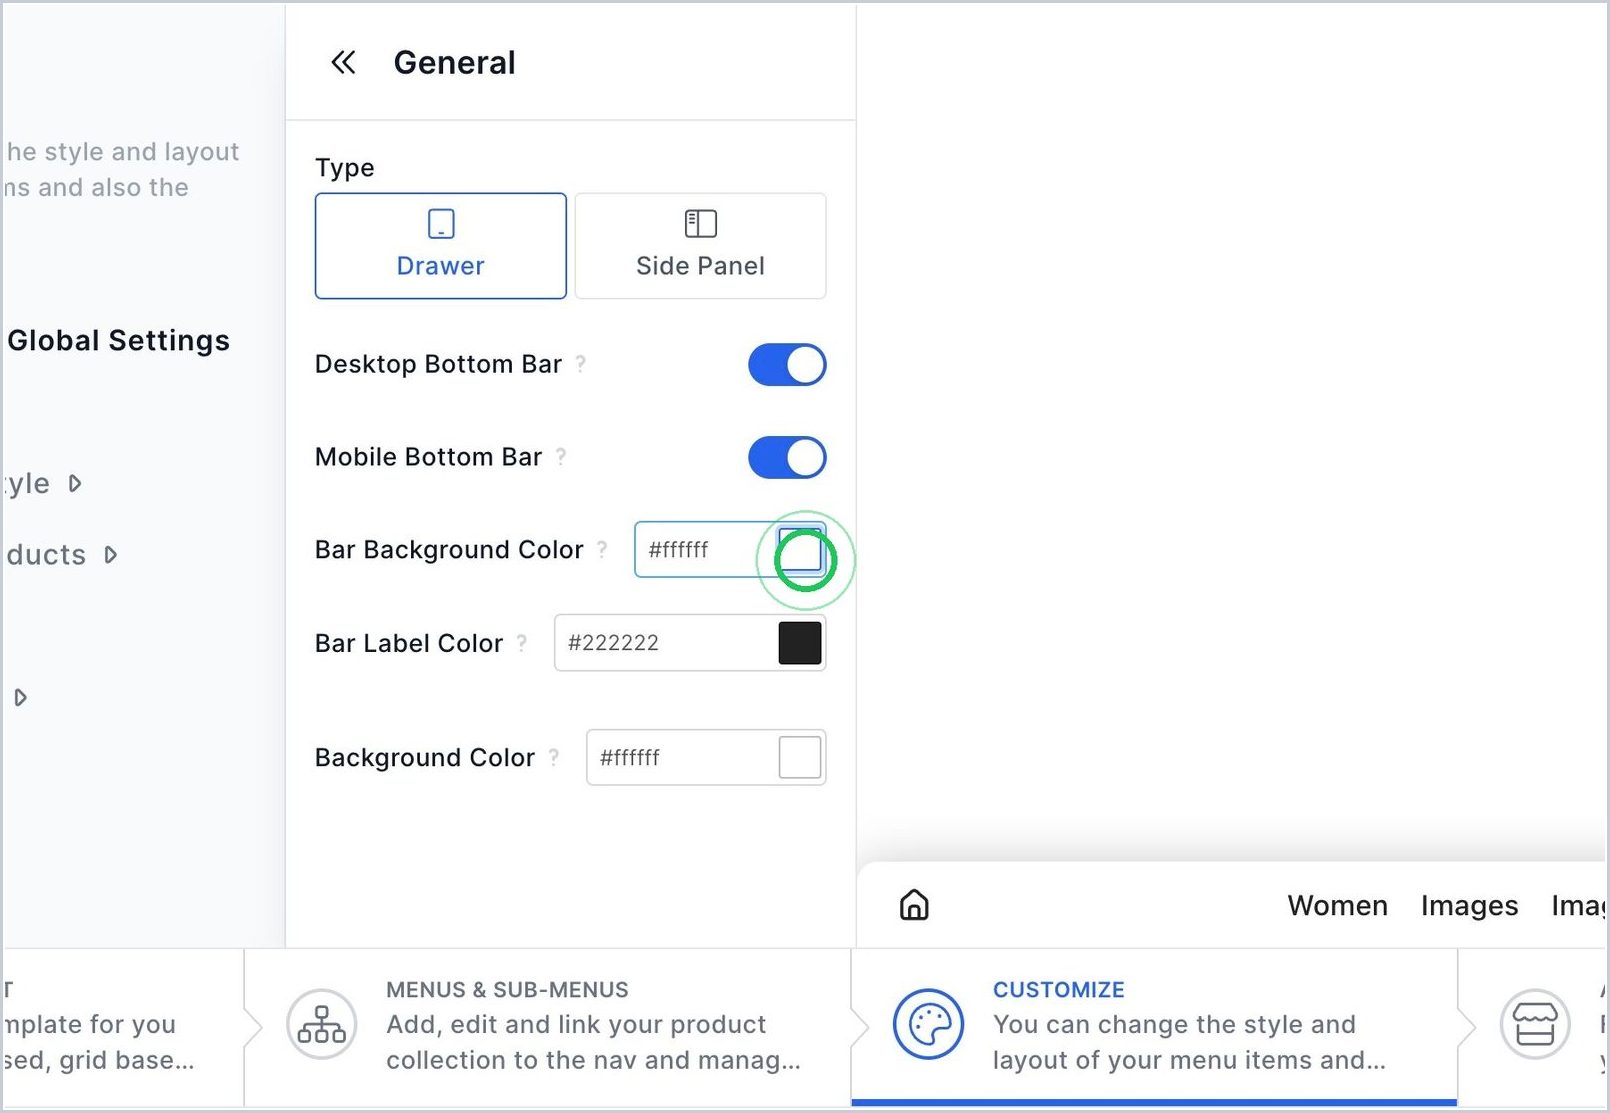Expand the Style section arrow in sidebar
The width and height of the screenshot is (1610, 1113).
pyautogui.click(x=75, y=484)
